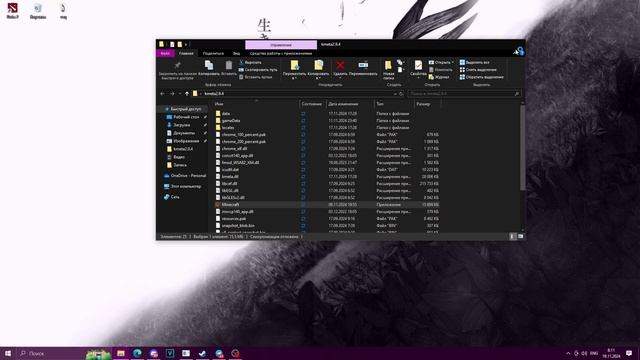Screen dimensions: 640x360
Task: Open the Windows Start button
Action: tap(8, 353)
